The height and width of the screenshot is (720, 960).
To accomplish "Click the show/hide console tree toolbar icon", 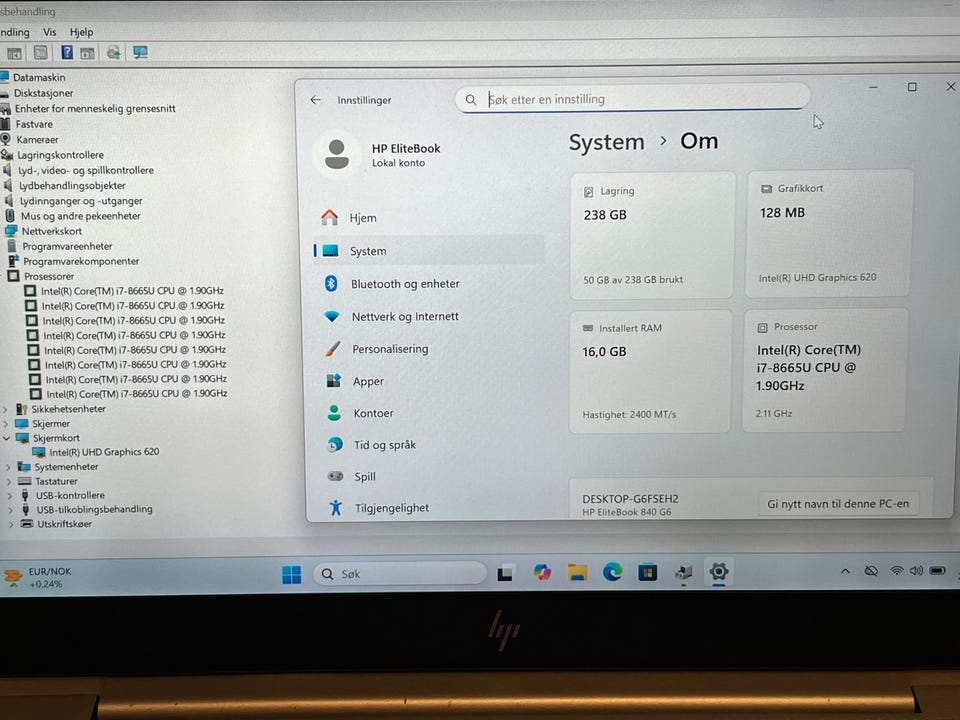I will tap(14, 53).
